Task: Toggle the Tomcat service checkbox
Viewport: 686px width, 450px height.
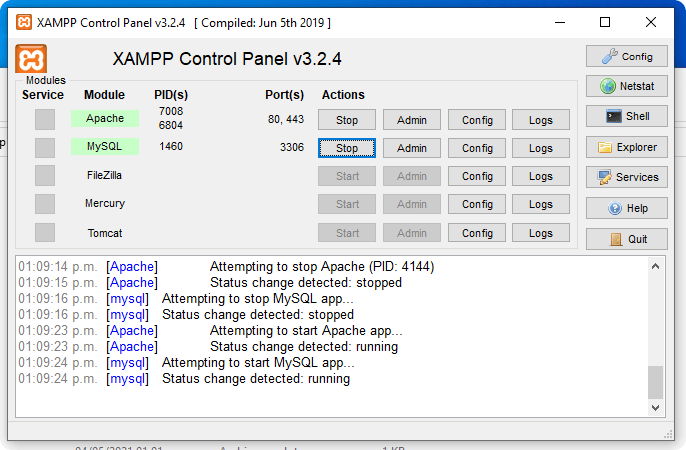Action: tap(45, 233)
